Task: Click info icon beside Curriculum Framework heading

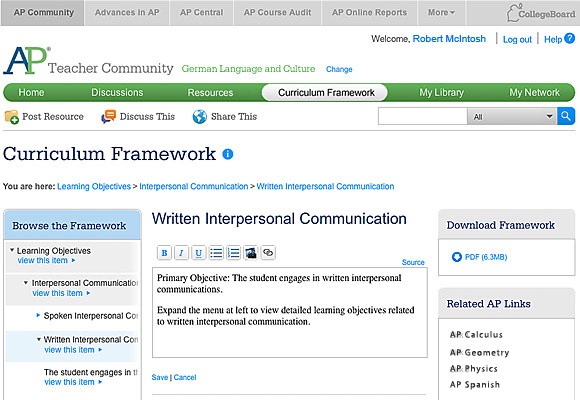Action: pos(228,154)
